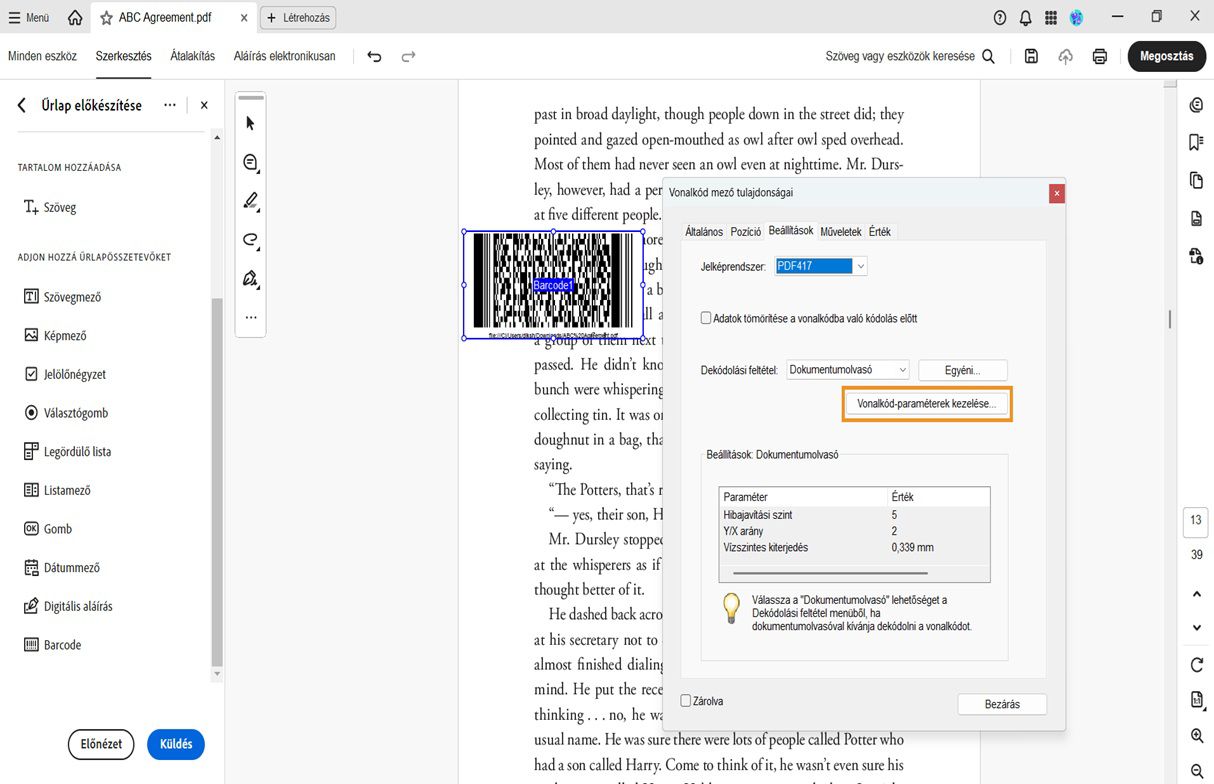Image resolution: width=1214 pixels, height=784 pixels.
Task: Print the document
Action: [x=1100, y=57]
